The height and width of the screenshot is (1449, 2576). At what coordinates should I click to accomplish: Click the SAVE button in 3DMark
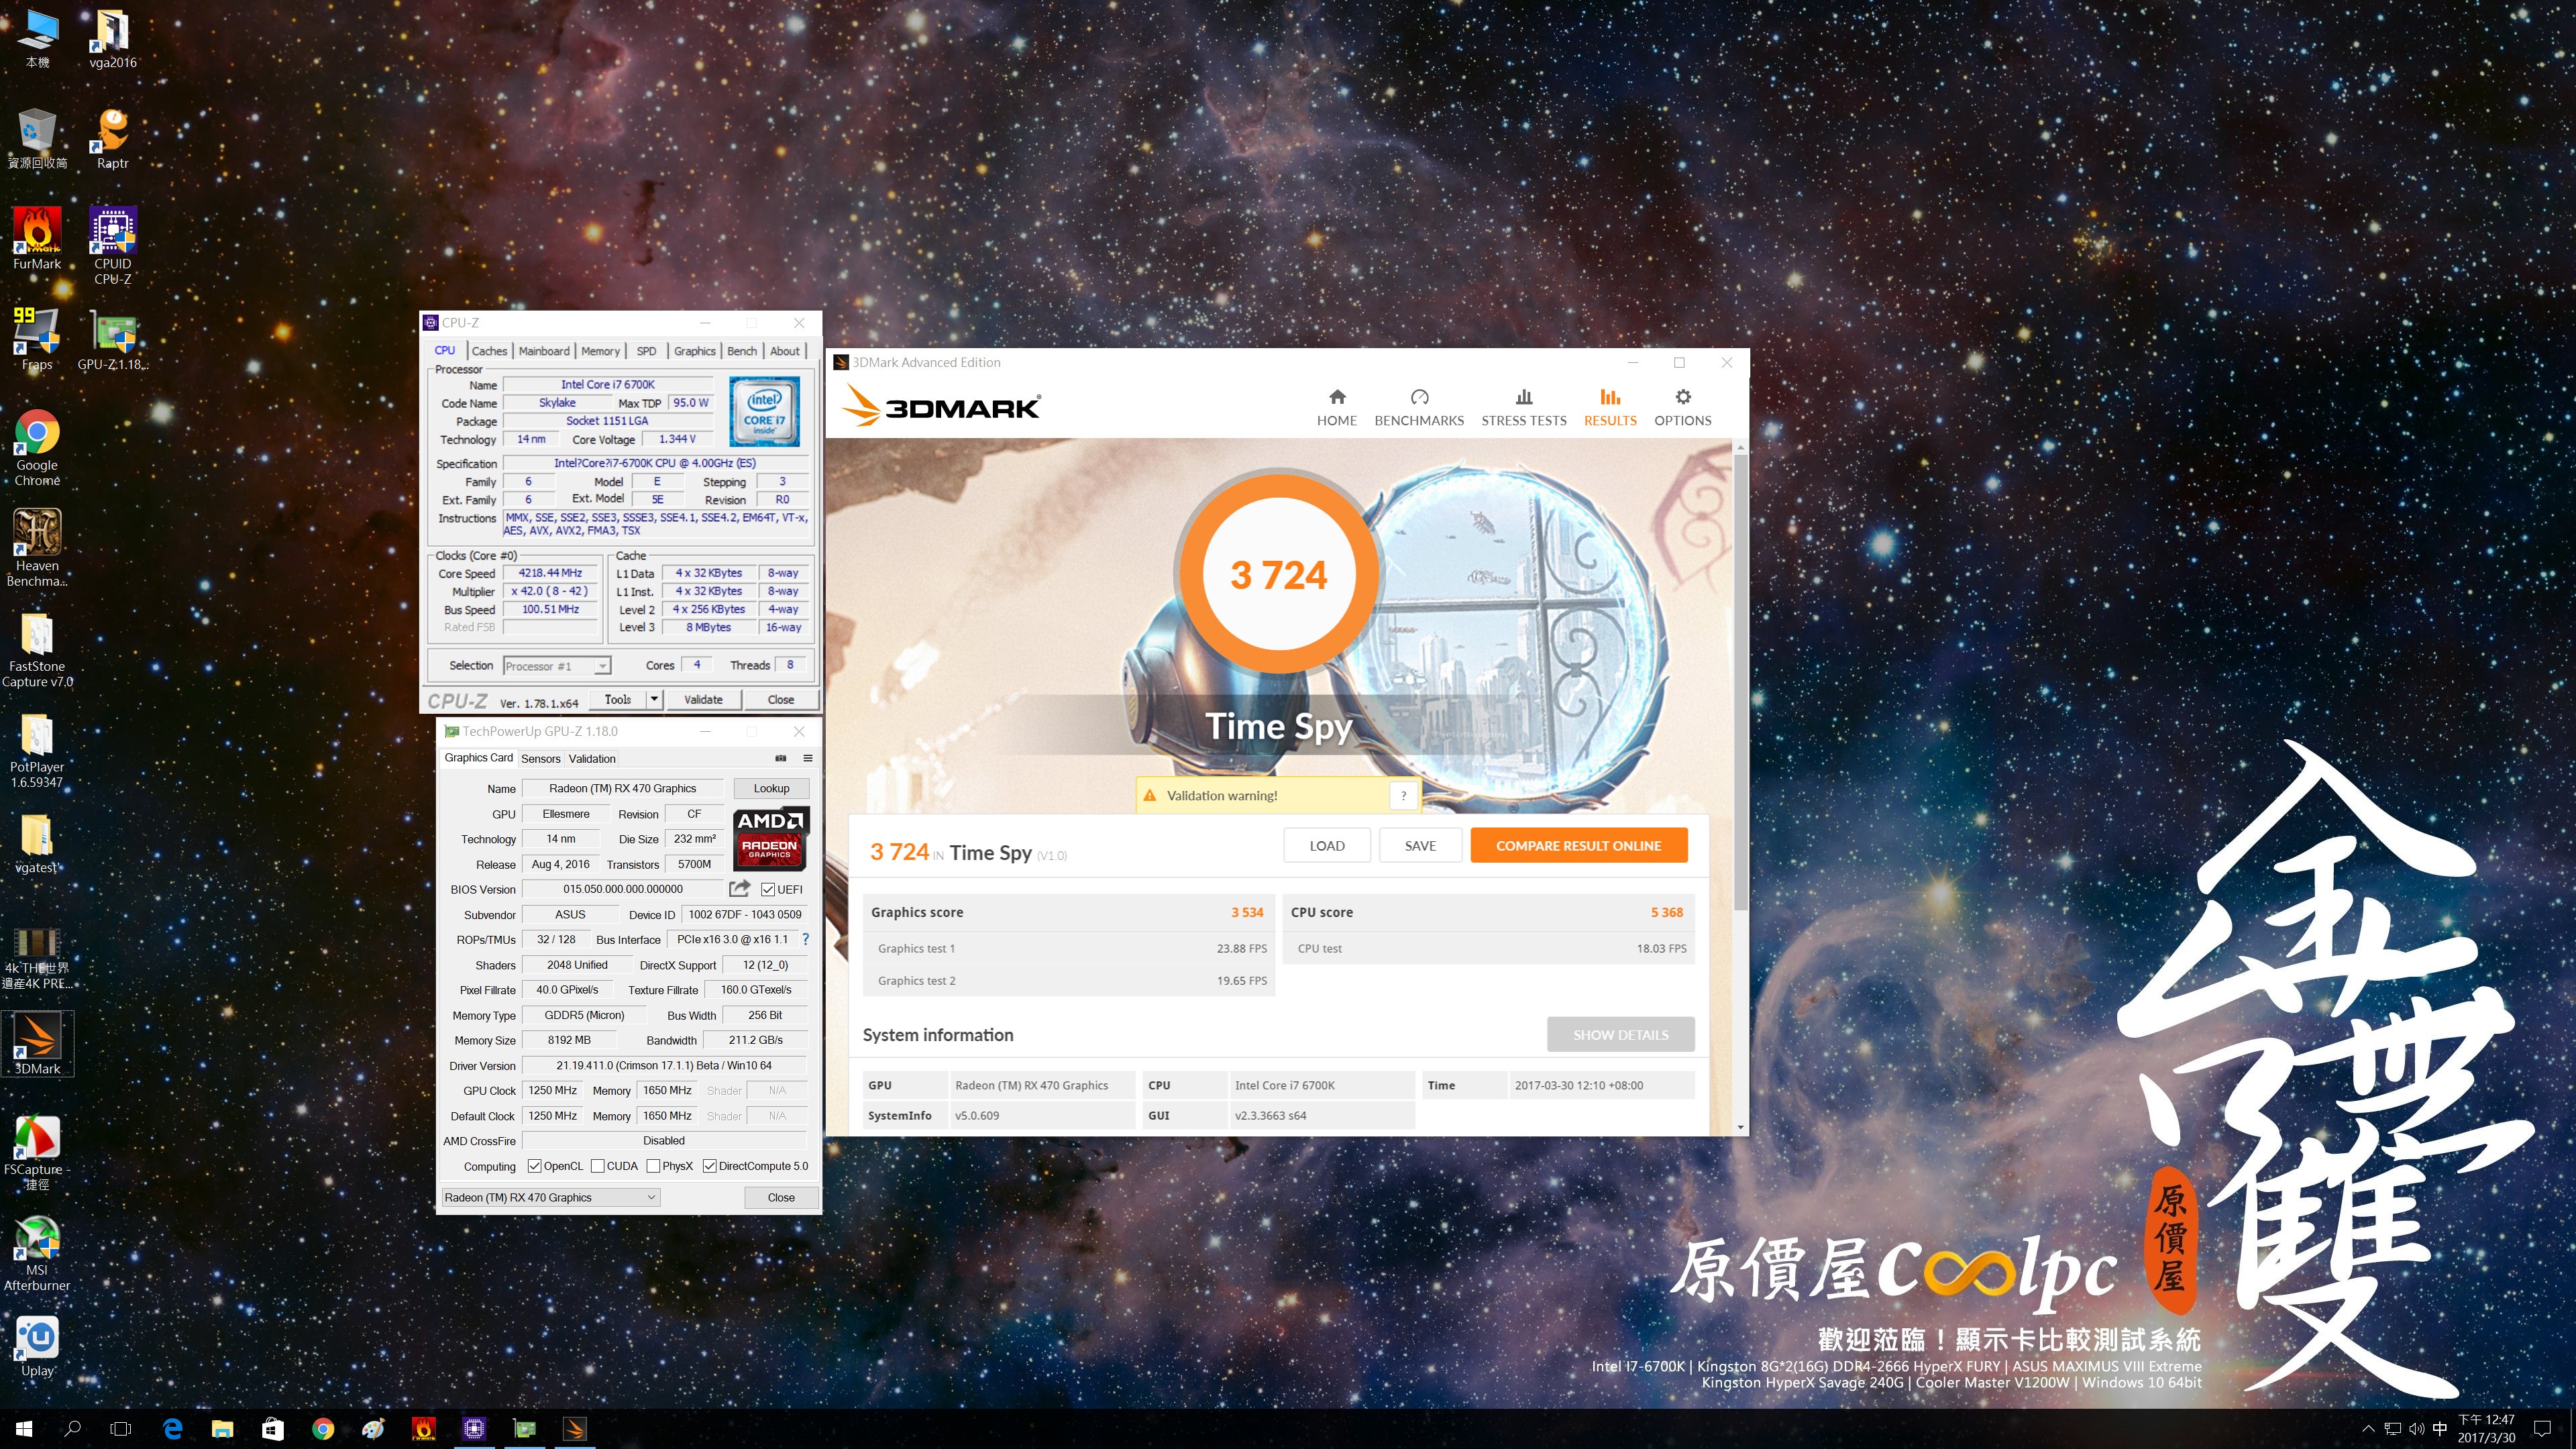(x=1420, y=845)
